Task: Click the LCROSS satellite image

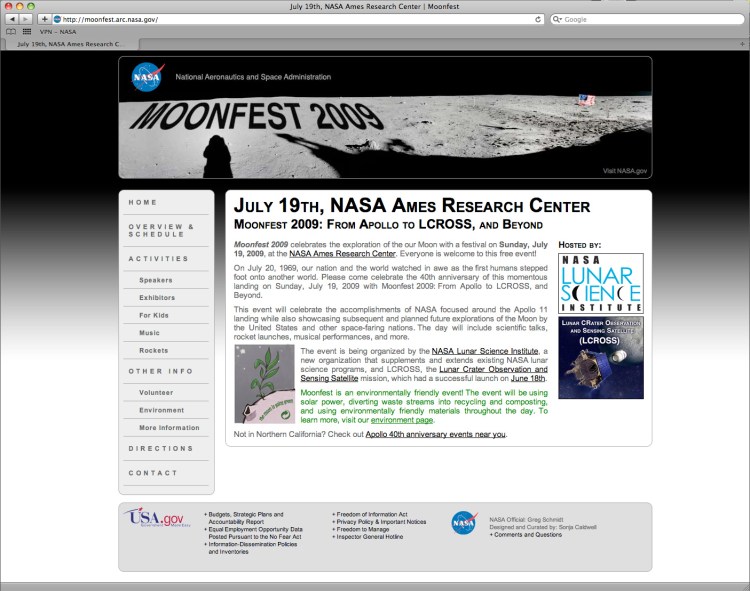Action: 601,358
